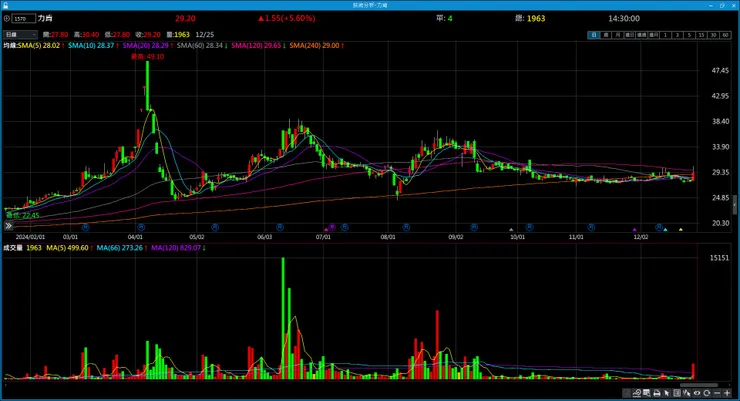Click the 15151 volume axis label
The image size is (740, 401).
tap(719, 258)
